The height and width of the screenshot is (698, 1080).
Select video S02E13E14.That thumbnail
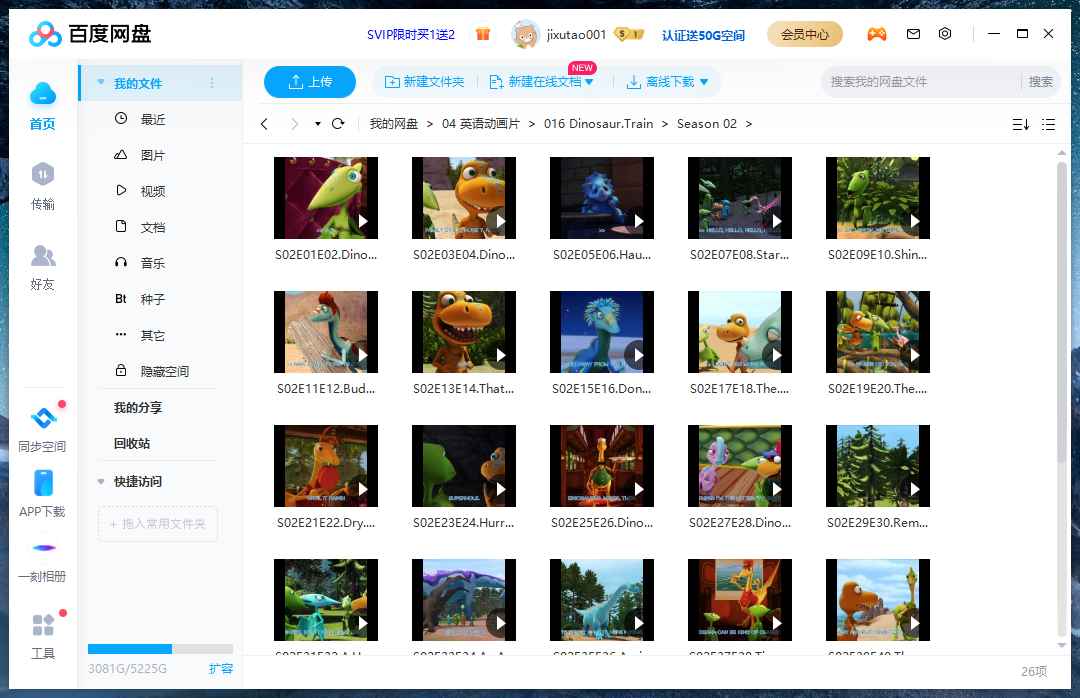(x=464, y=332)
